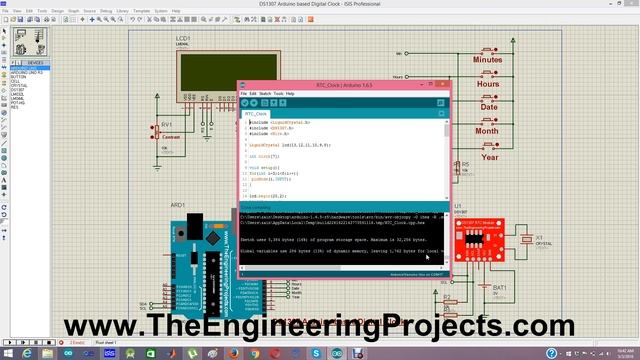Viewport: 640px width, 360px height.
Task: Select DS1307 in the devices list
Action: point(17,90)
